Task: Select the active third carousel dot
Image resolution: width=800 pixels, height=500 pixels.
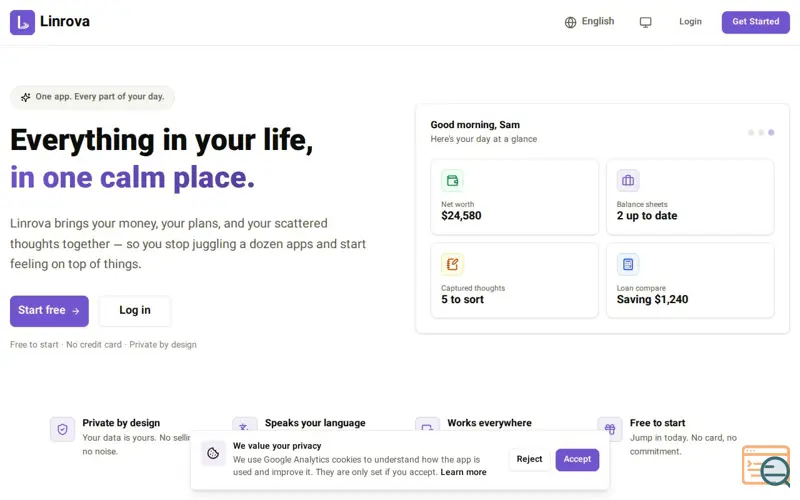Action: click(x=771, y=133)
